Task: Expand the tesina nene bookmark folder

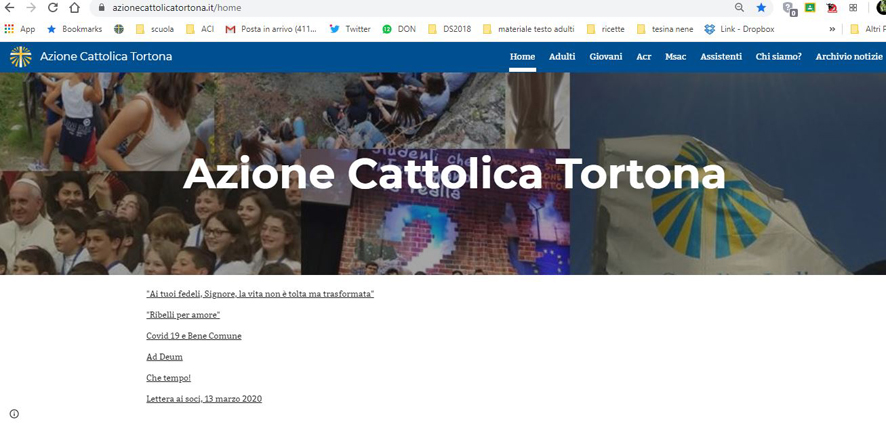Action: pos(664,29)
